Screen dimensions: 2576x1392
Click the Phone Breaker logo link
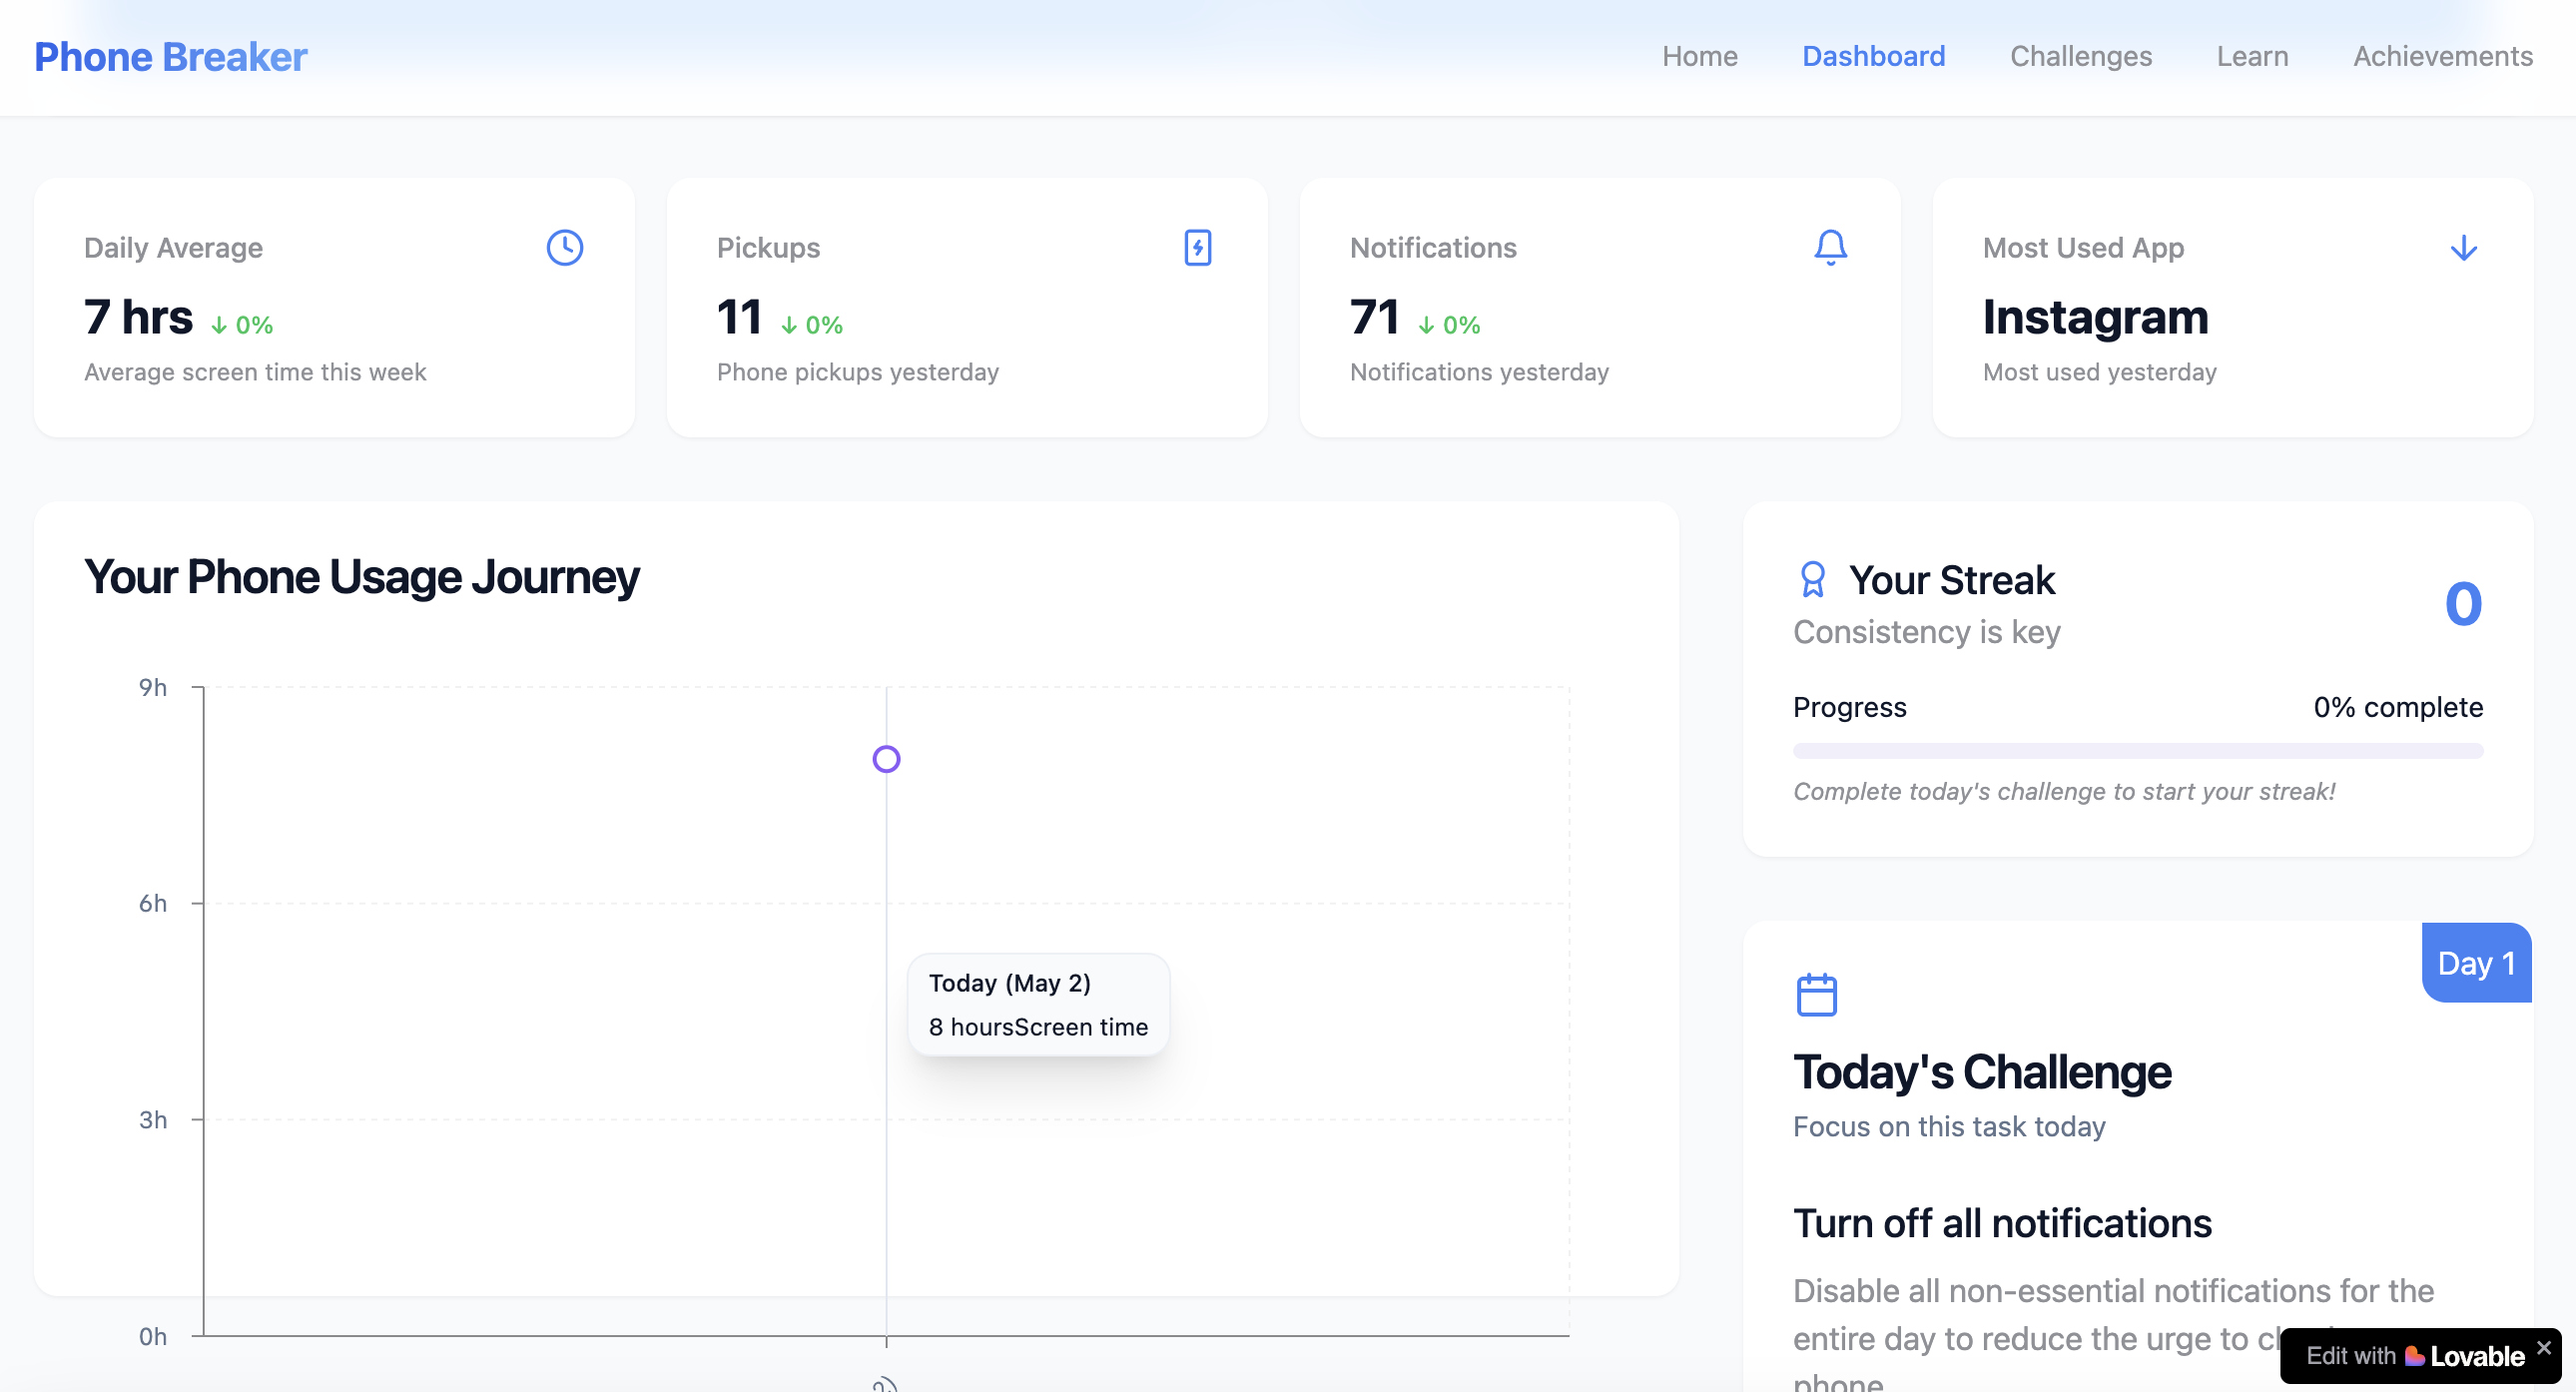[x=170, y=57]
